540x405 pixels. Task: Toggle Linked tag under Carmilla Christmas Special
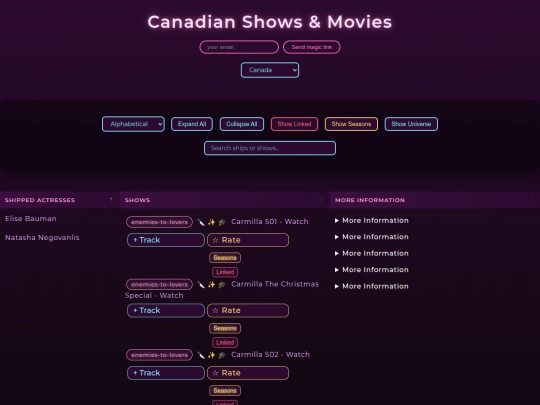click(225, 343)
